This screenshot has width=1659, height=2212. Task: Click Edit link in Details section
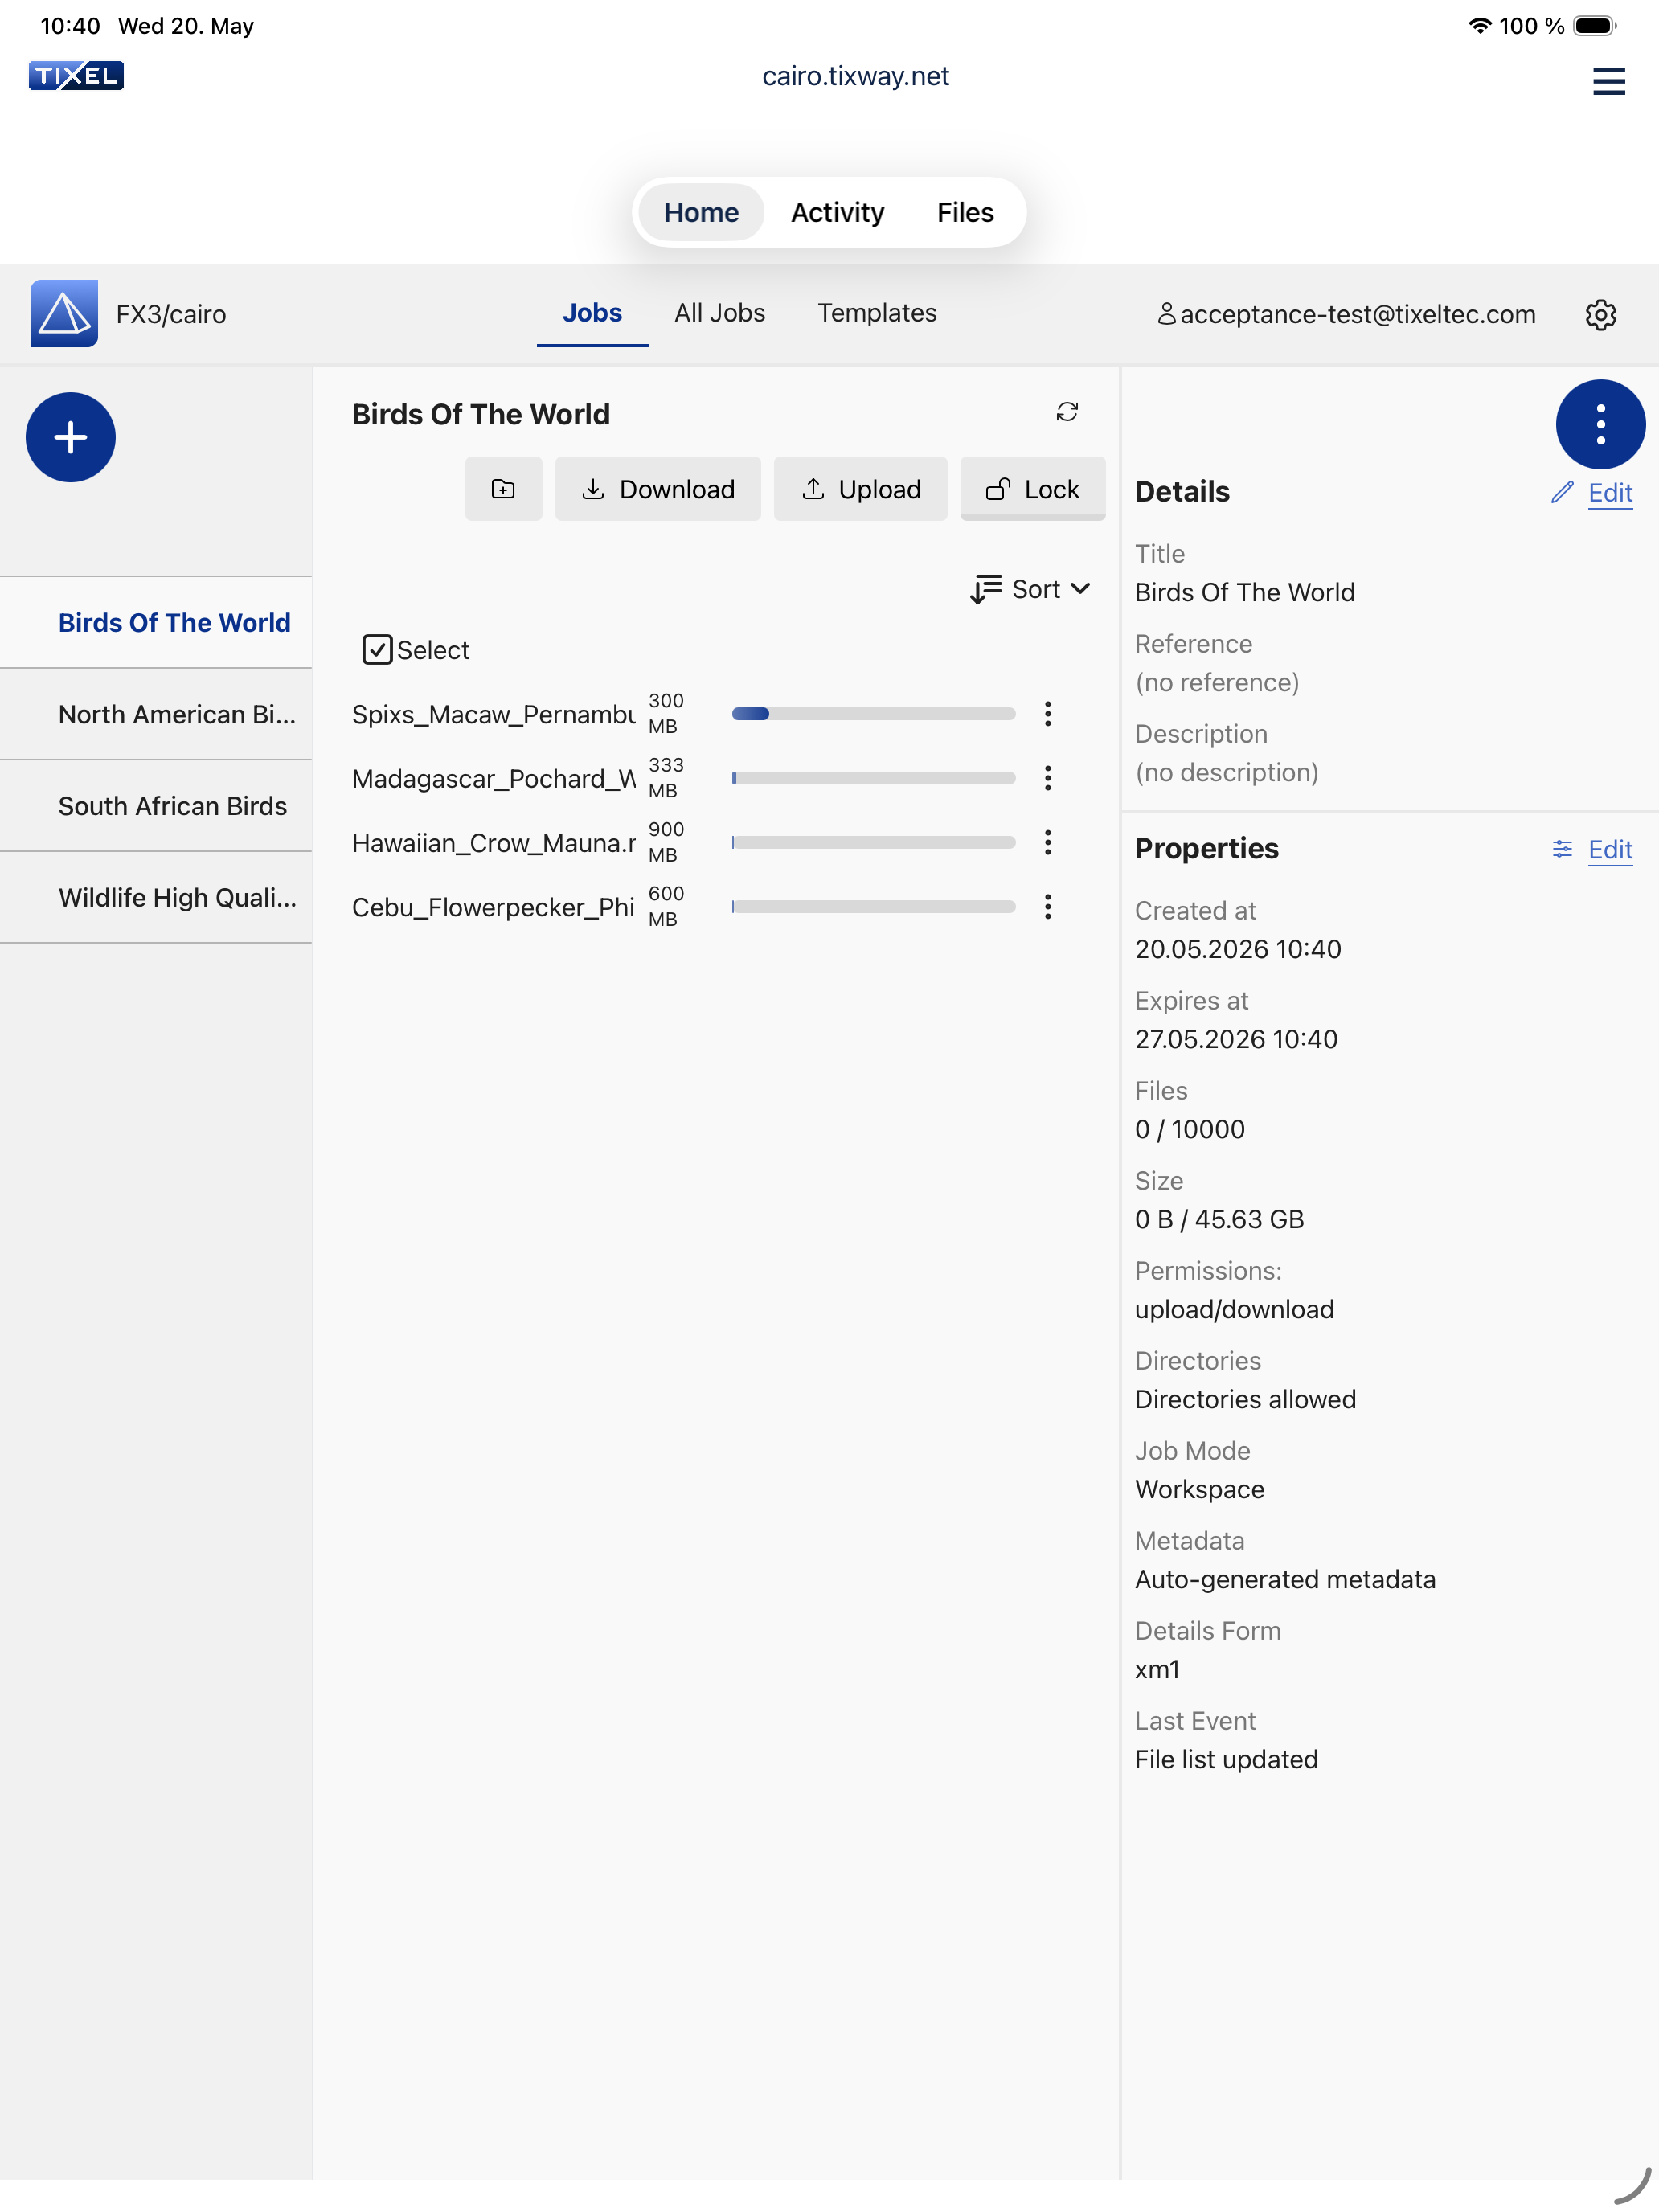(1610, 492)
